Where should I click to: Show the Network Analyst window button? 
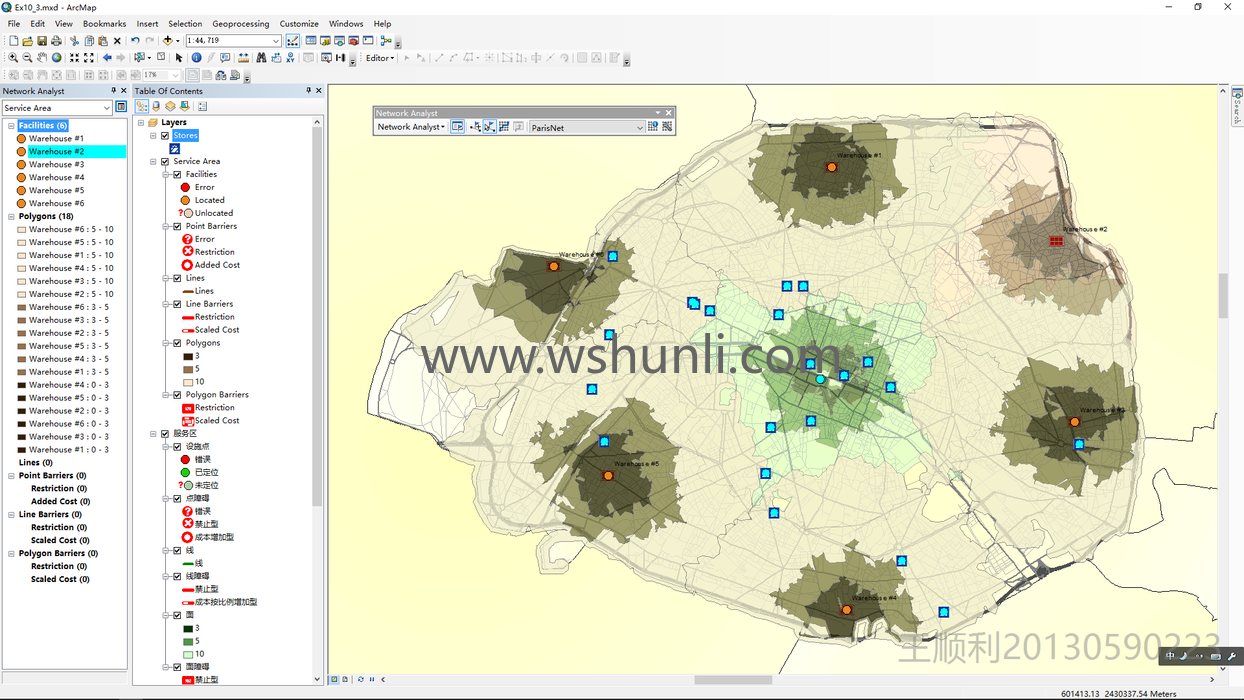(457, 127)
